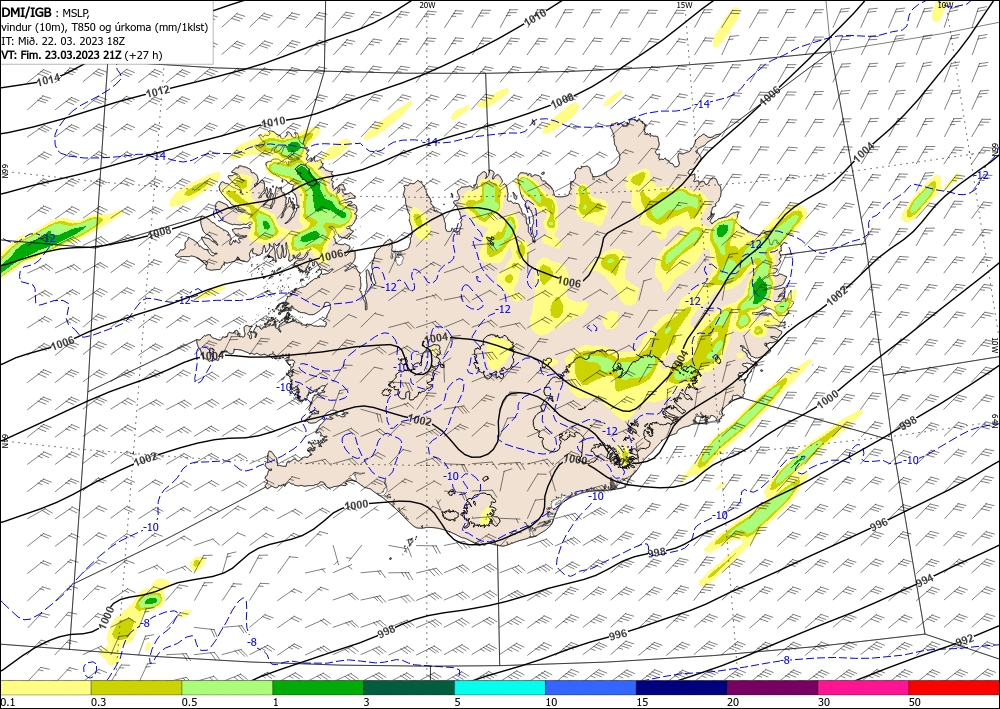
Task: Click the "15W" longitude label
Action: [684, 5]
